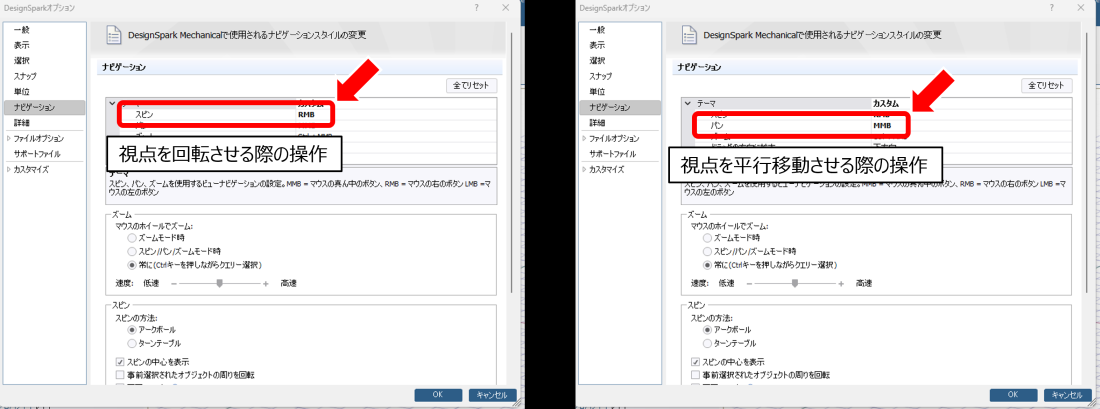Click the help question mark in left dialog
1100x409 pixels.
coord(476,7)
